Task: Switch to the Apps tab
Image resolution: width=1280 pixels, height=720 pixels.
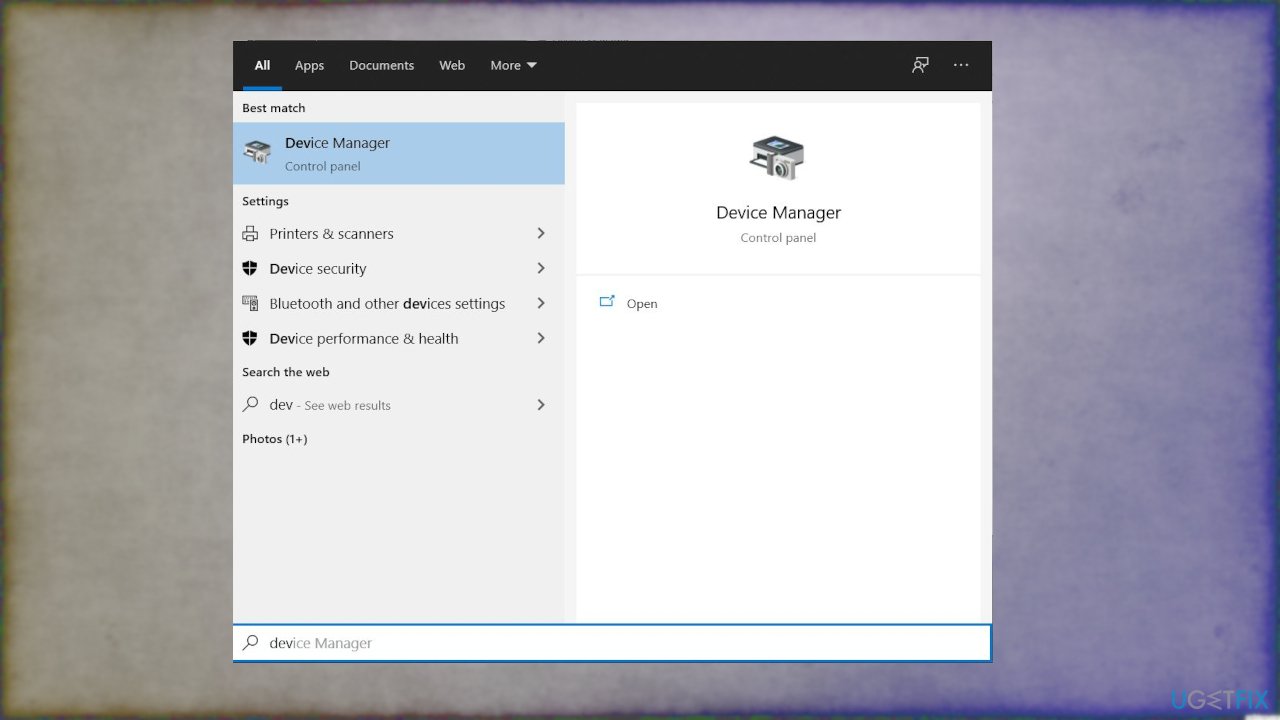Action: (309, 65)
